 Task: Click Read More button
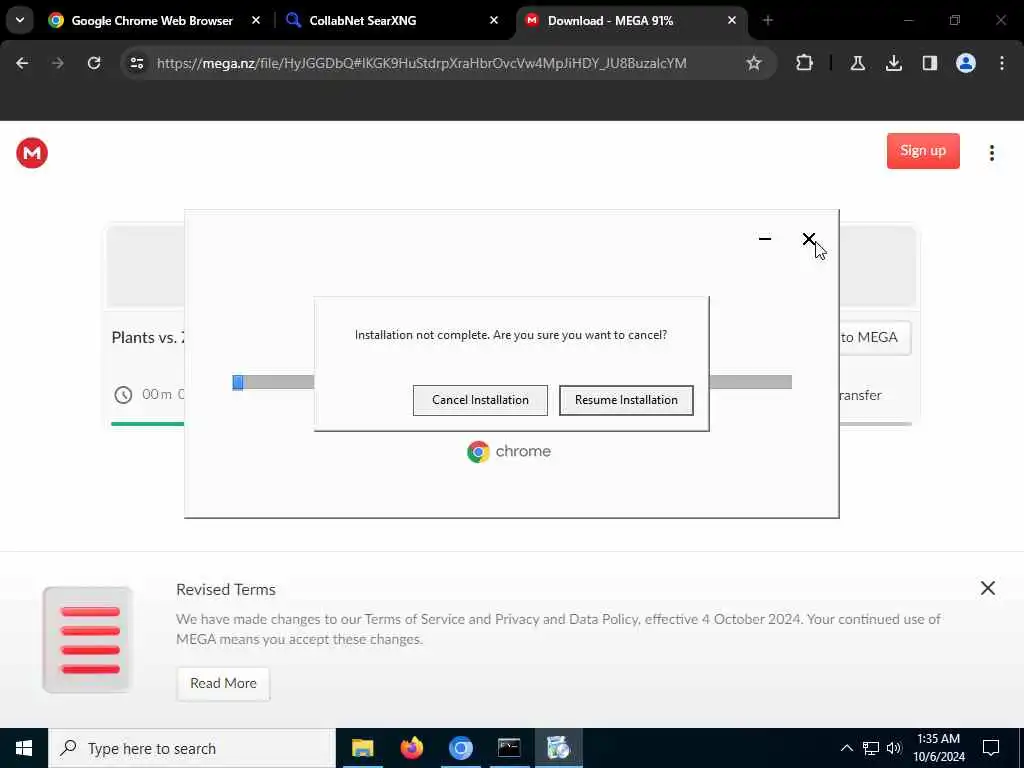(223, 683)
